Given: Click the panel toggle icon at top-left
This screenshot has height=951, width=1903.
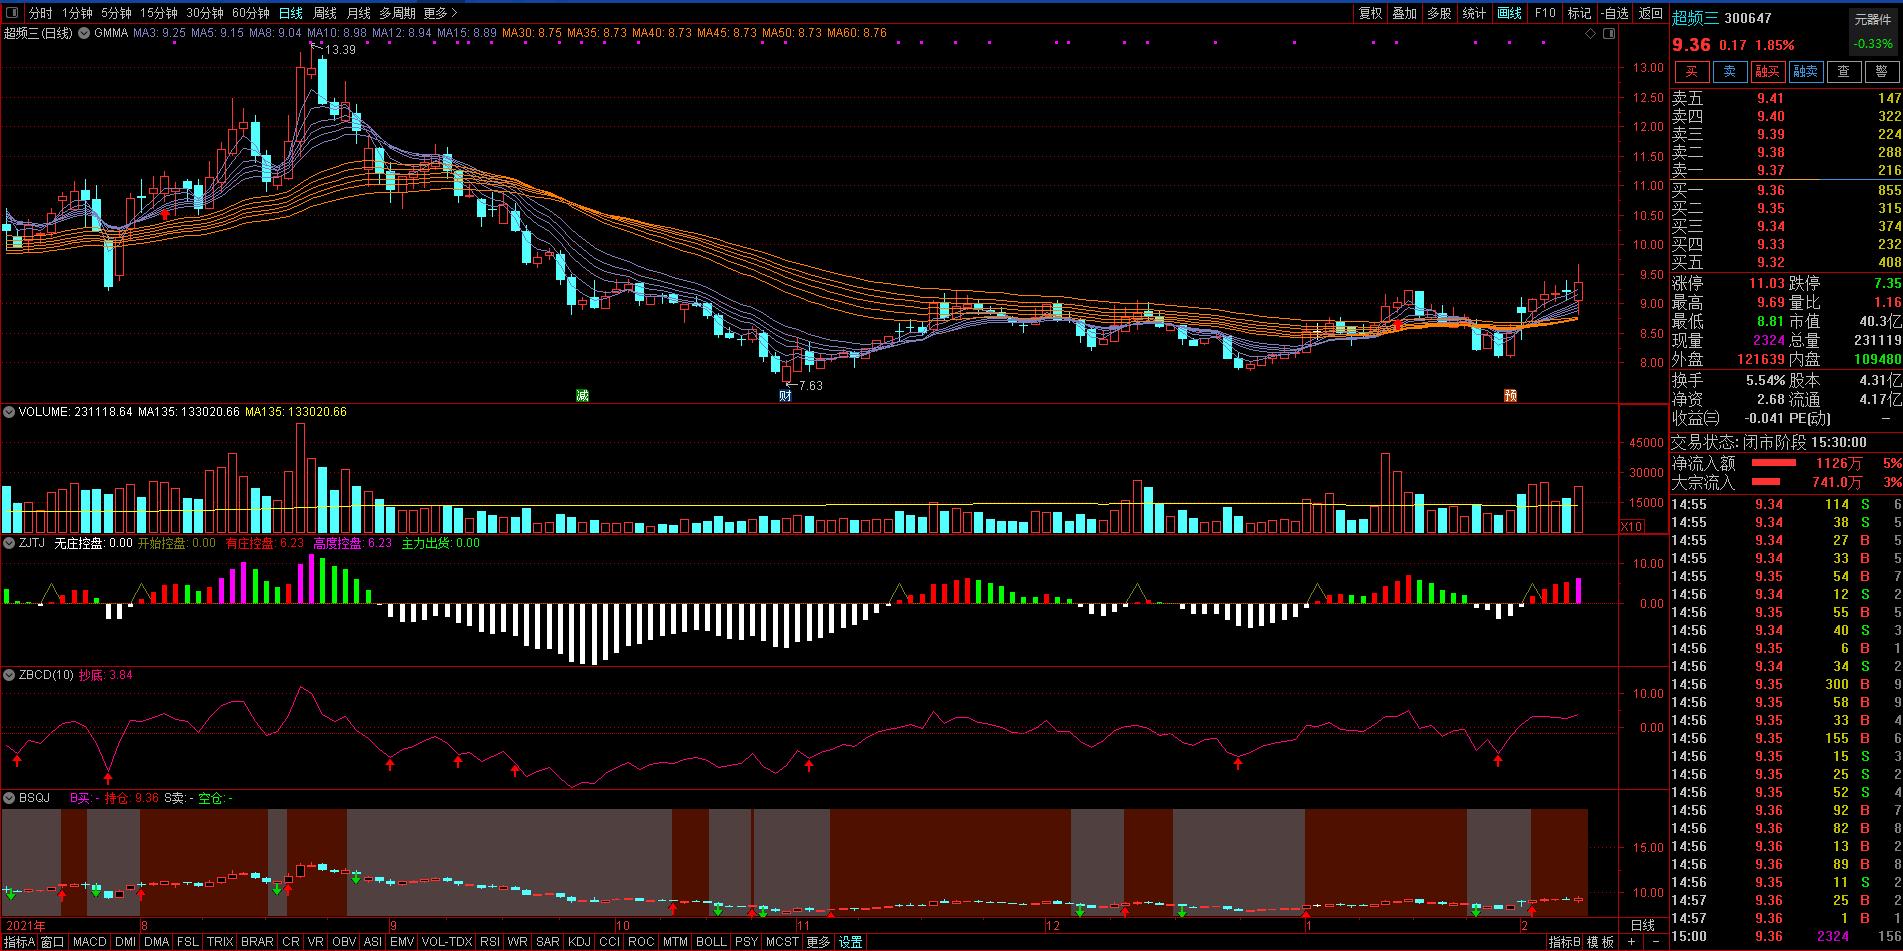Looking at the screenshot, I should pos(12,13).
